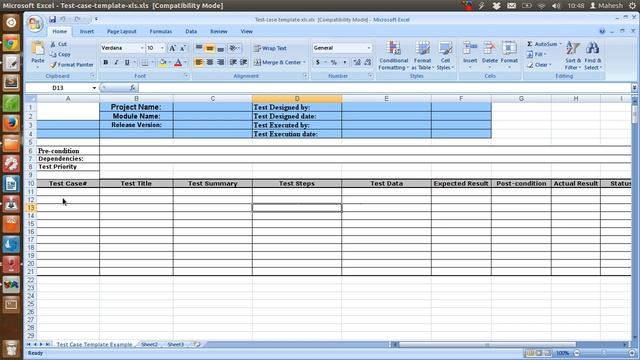This screenshot has width=640, height=360.
Task: Open the number format General dropdown
Action: coord(369,48)
